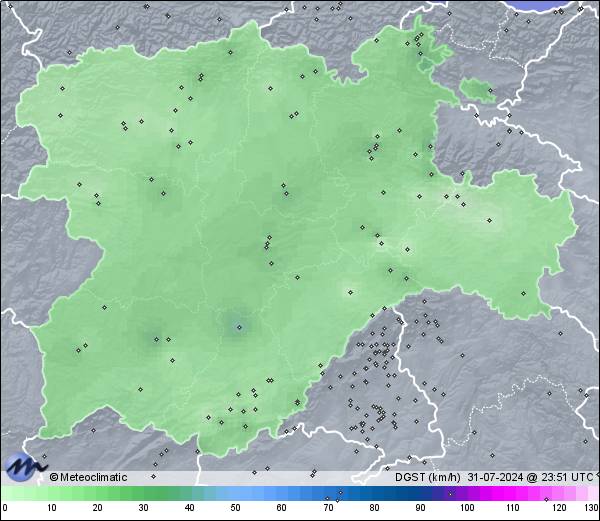Click scale label 120
Viewport: 600px width, 521px height.
coord(559,508)
